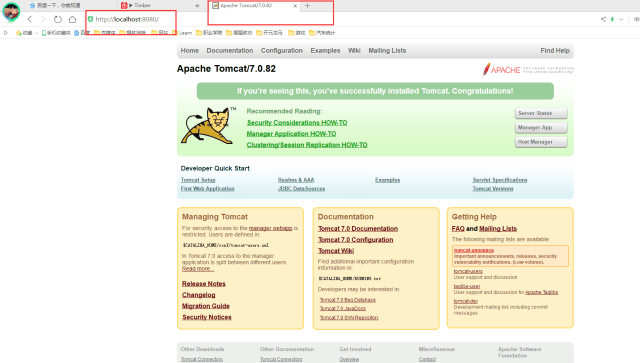Open Servlet Specifications link
Screen dimensions: 640x363
pos(500,180)
